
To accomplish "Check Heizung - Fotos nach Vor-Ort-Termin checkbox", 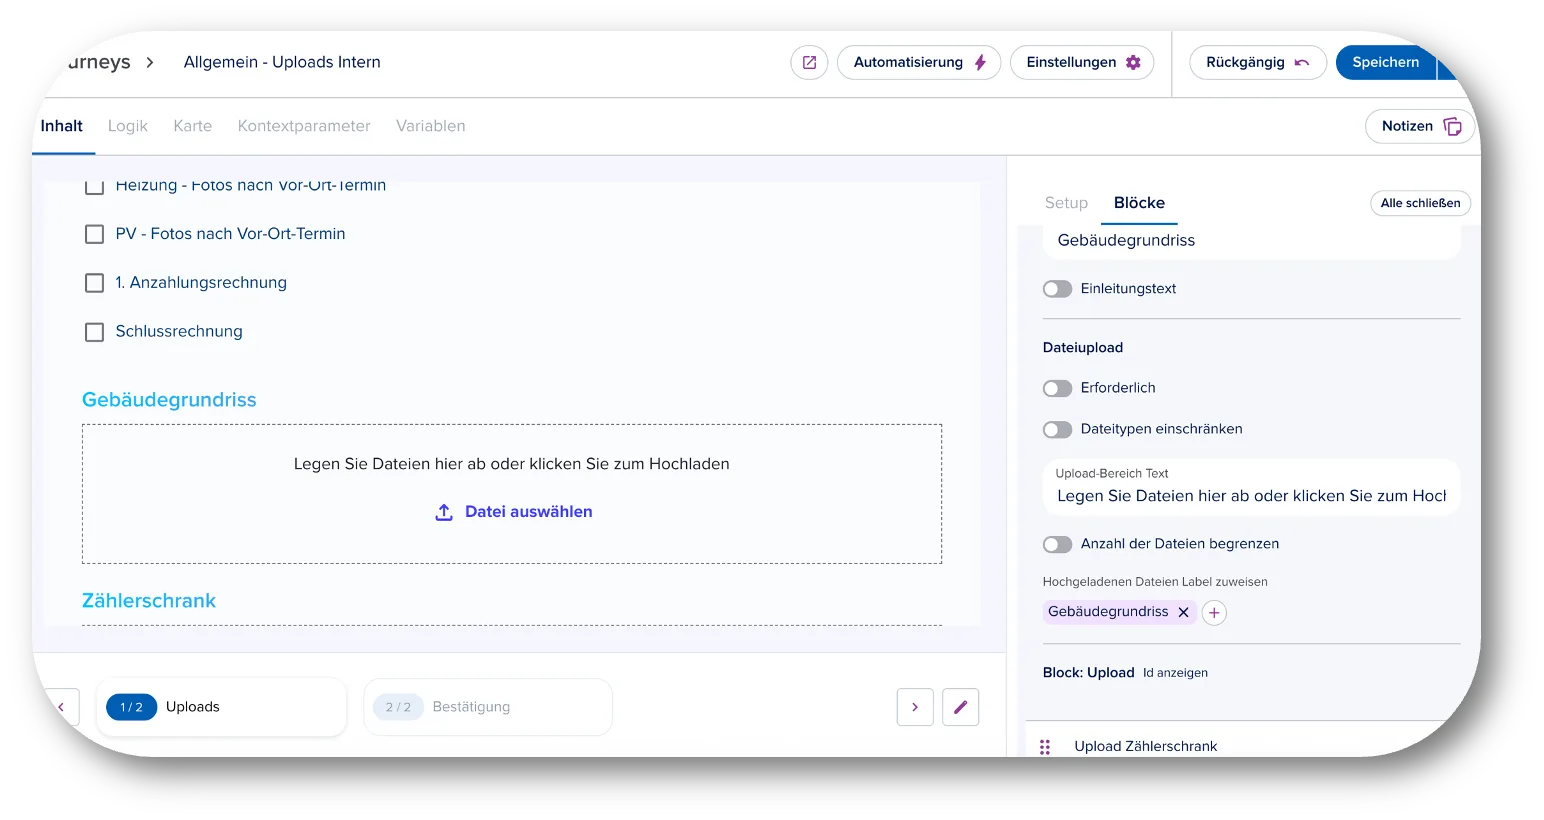I will 94,187.
